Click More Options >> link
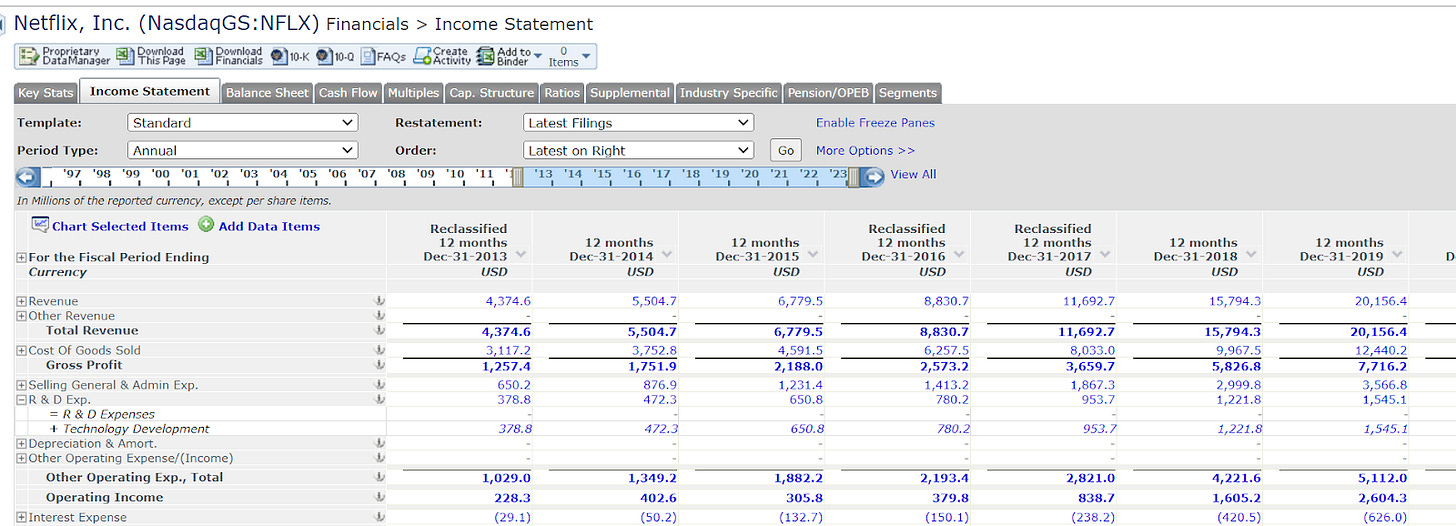This screenshot has width=1456, height=526. (865, 150)
